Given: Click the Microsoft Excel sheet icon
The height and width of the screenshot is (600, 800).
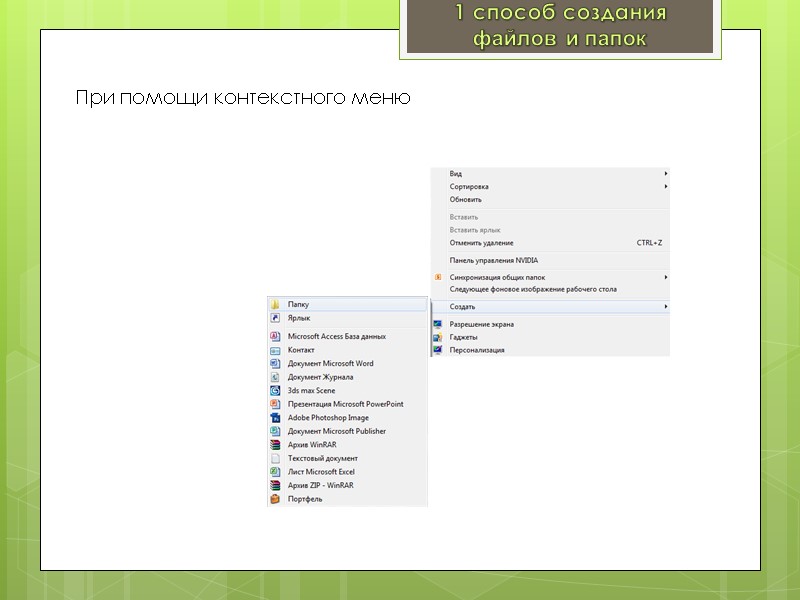Looking at the screenshot, I should tap(275, 471).
